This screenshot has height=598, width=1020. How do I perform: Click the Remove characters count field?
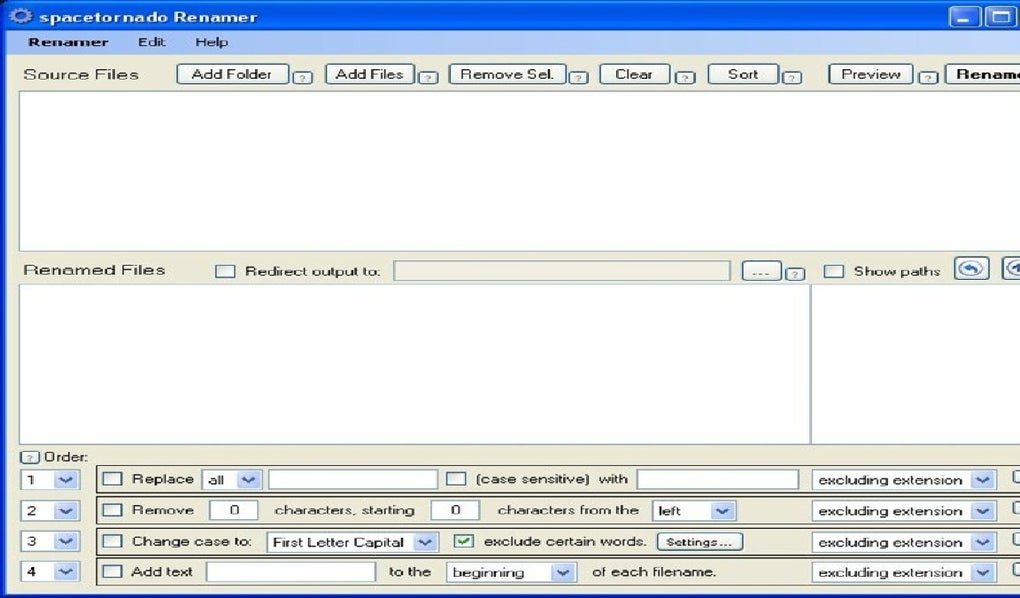click(234, 510)
